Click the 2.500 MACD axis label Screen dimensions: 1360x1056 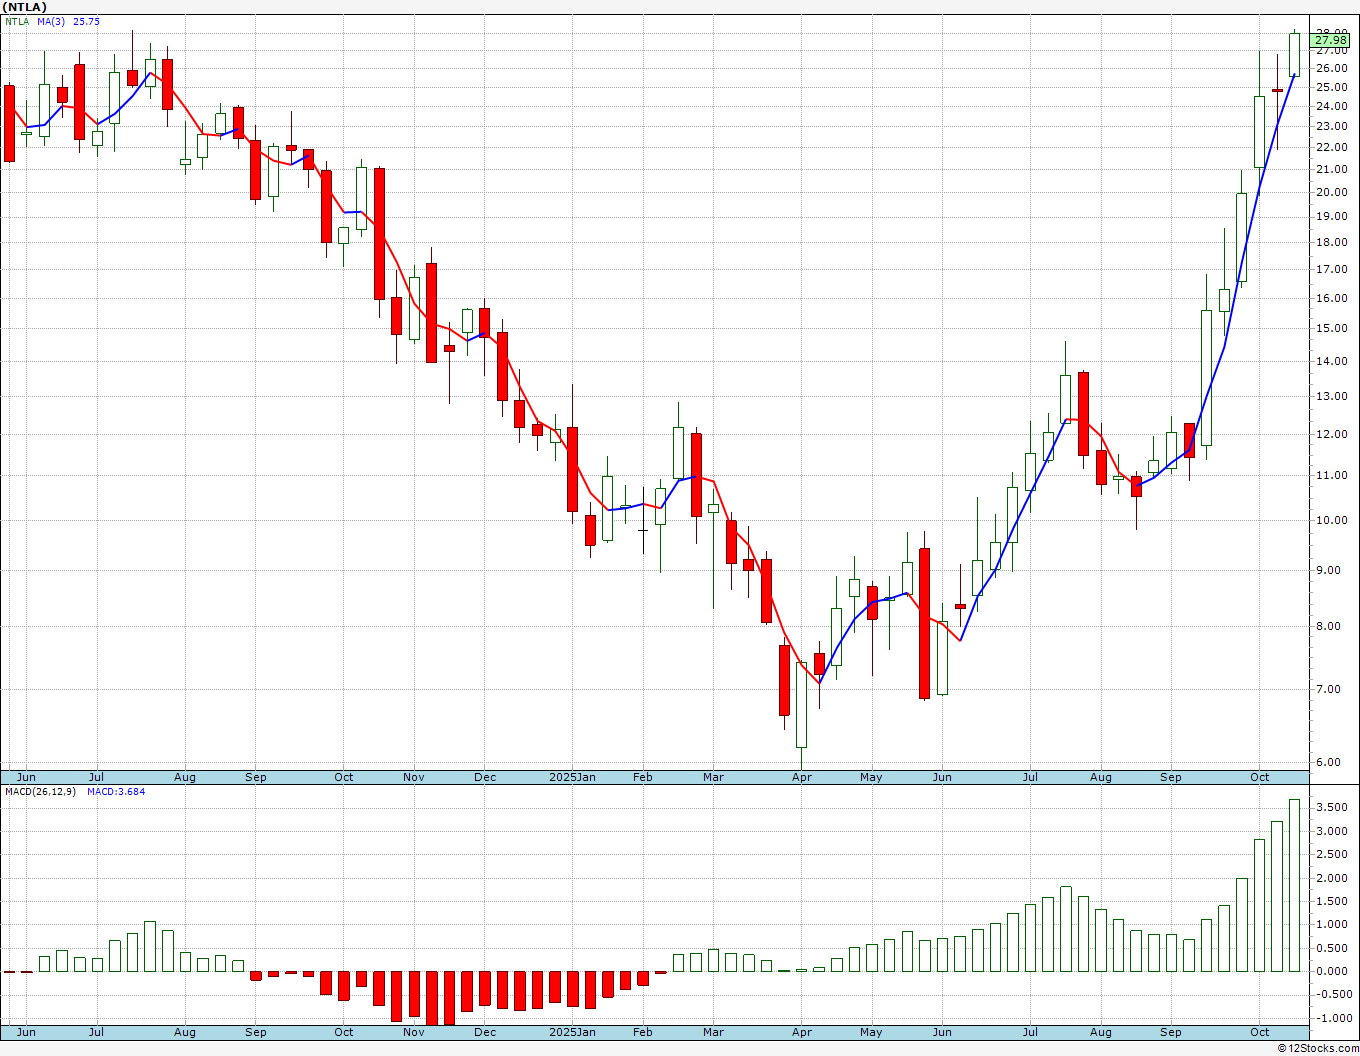[1331, 854]
